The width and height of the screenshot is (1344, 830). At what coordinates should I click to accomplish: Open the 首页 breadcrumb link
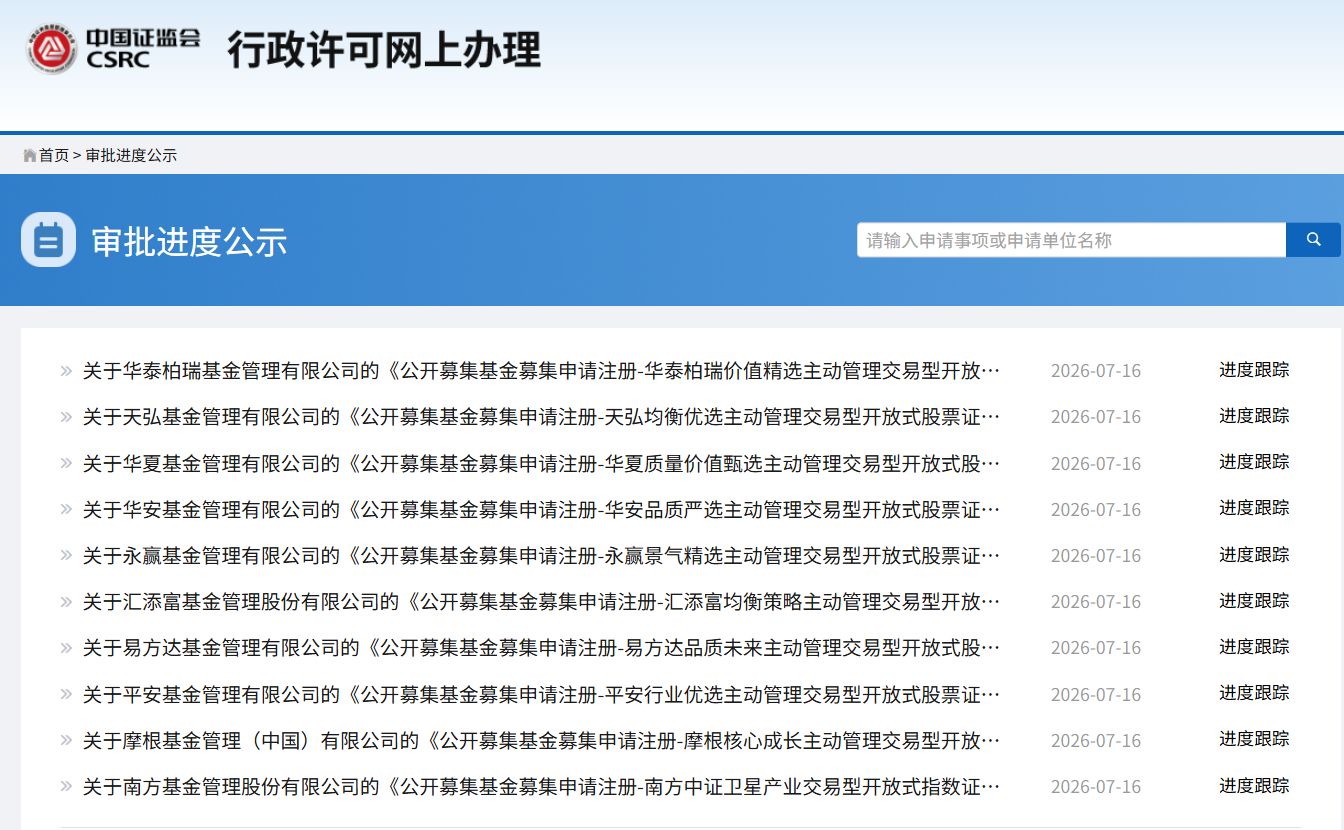pos(54,155)
